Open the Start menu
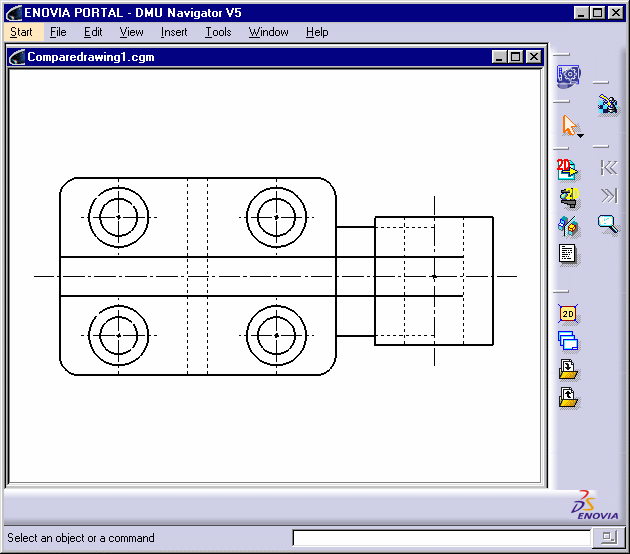This screenshot has height=554, width=630. click(21, 32)
